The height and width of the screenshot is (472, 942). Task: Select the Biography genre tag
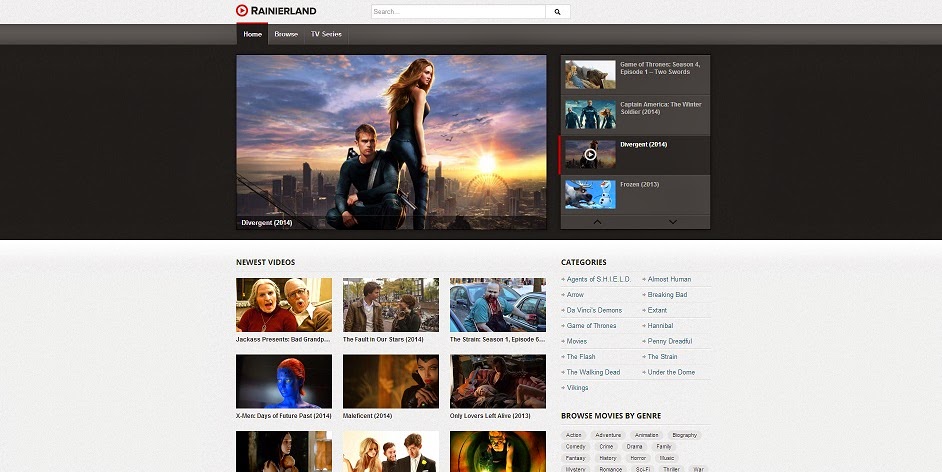point(684,435)
